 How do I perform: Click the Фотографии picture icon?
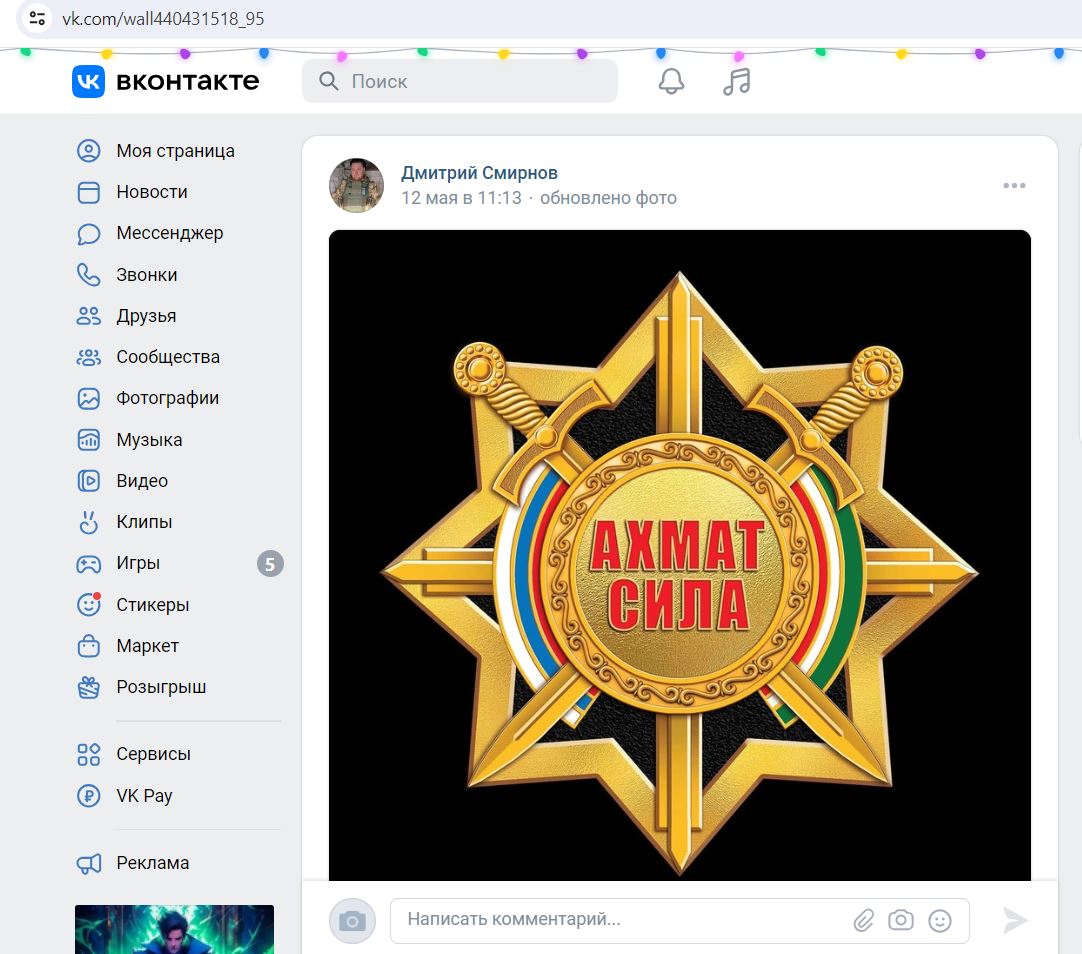point(88,399)
